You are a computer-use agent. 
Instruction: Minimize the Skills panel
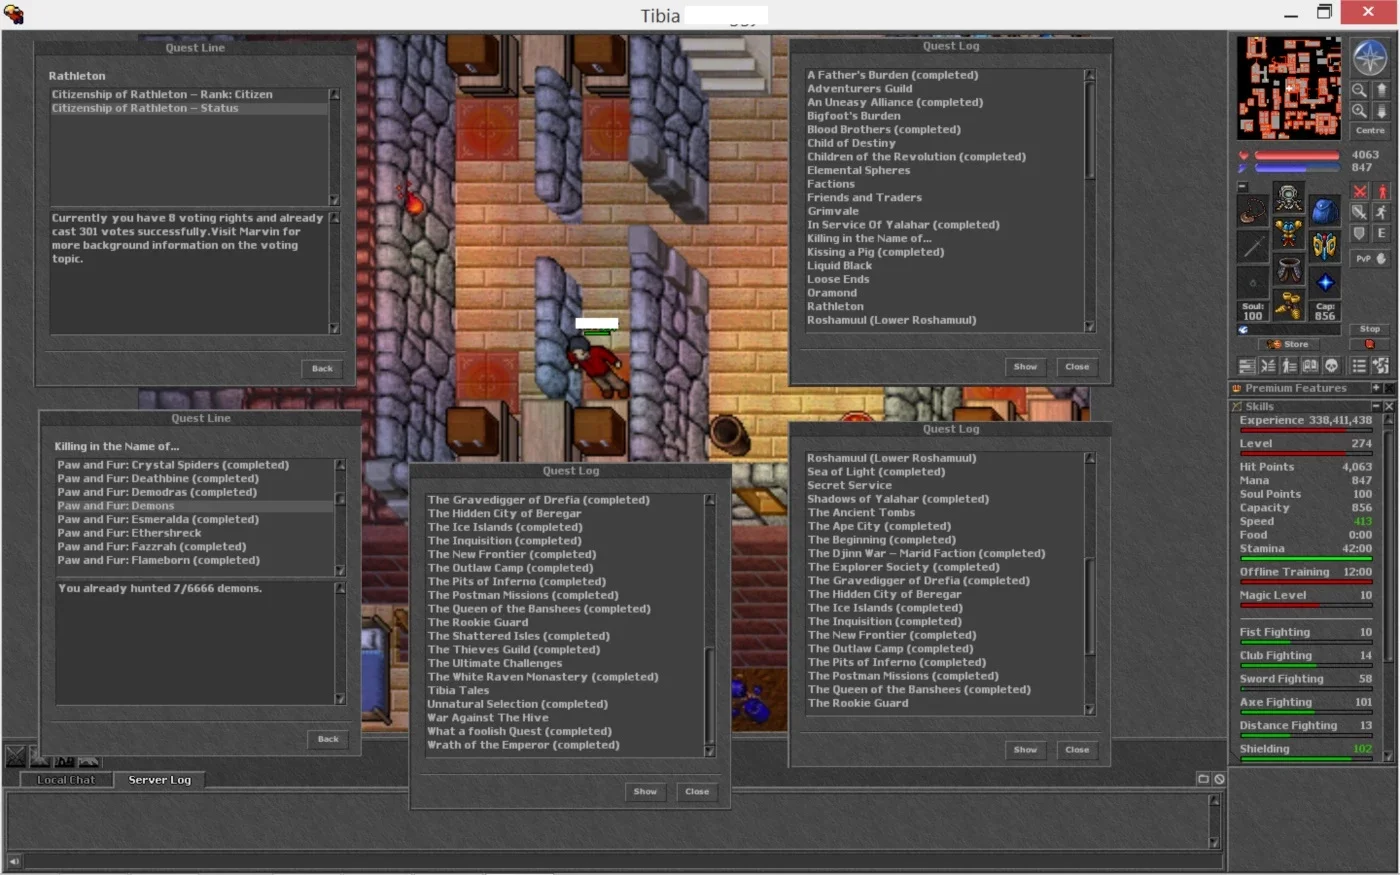pos(1376,406)
